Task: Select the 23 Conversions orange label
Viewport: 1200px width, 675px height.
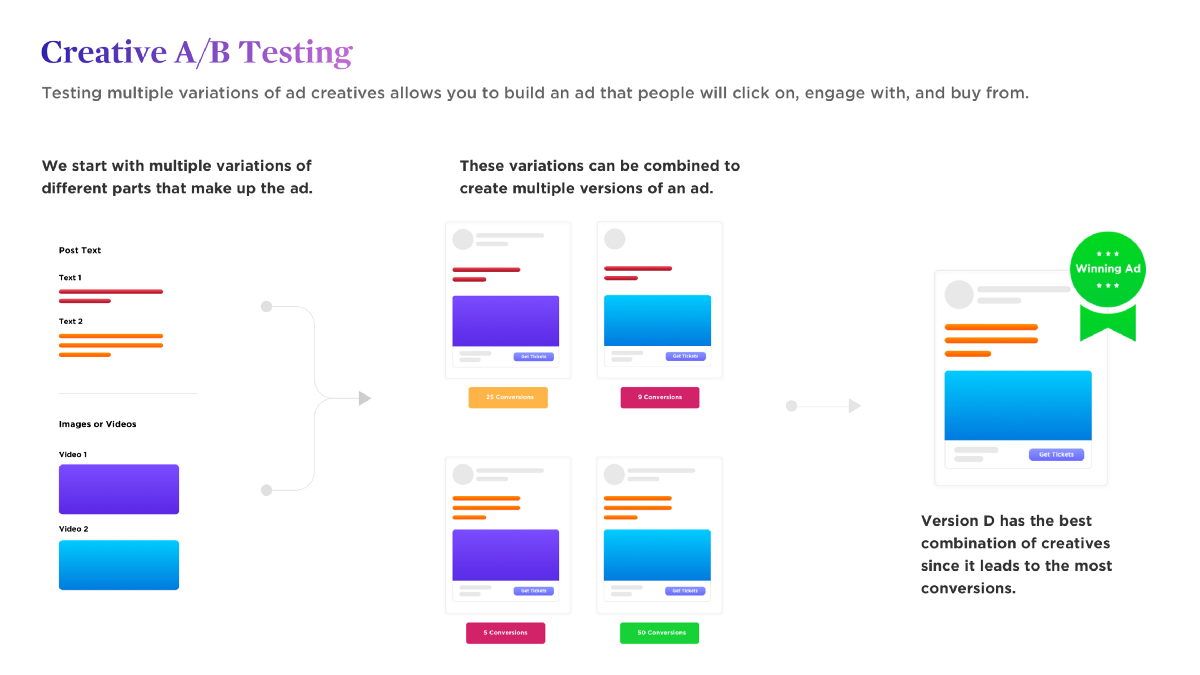Action: pos(508,397)
